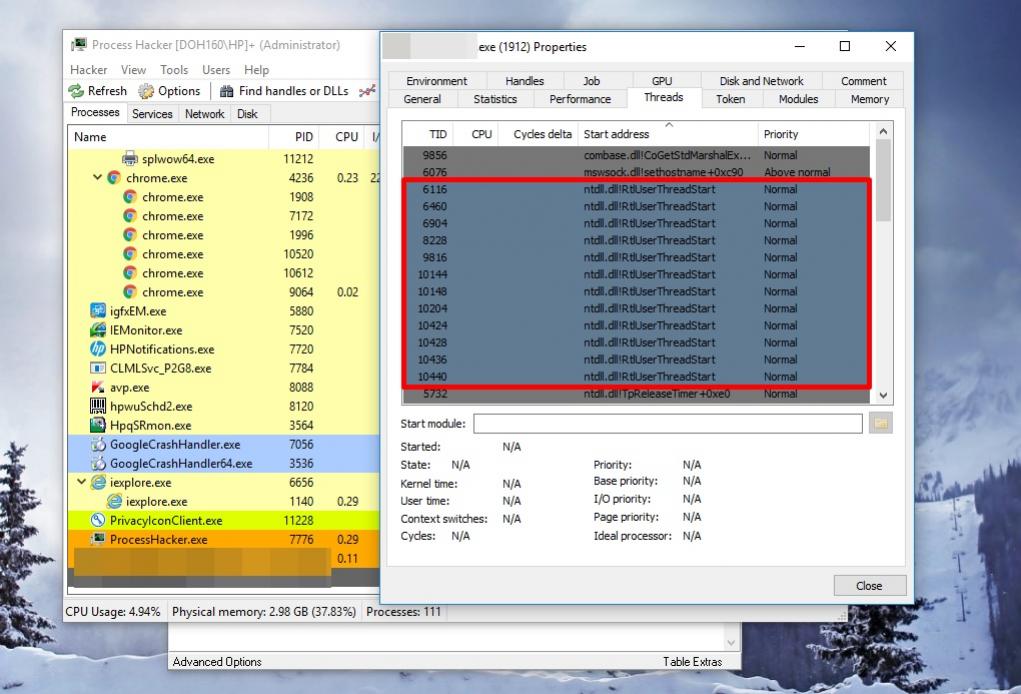Open the GPU tab in Properties

(662, 81)
